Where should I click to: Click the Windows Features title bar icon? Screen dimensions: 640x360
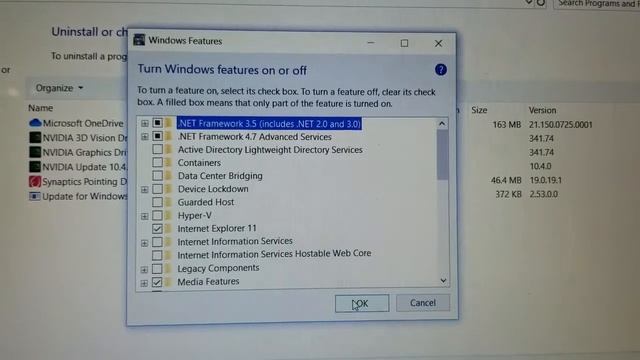pyautogui.click(x=139, y=40)
